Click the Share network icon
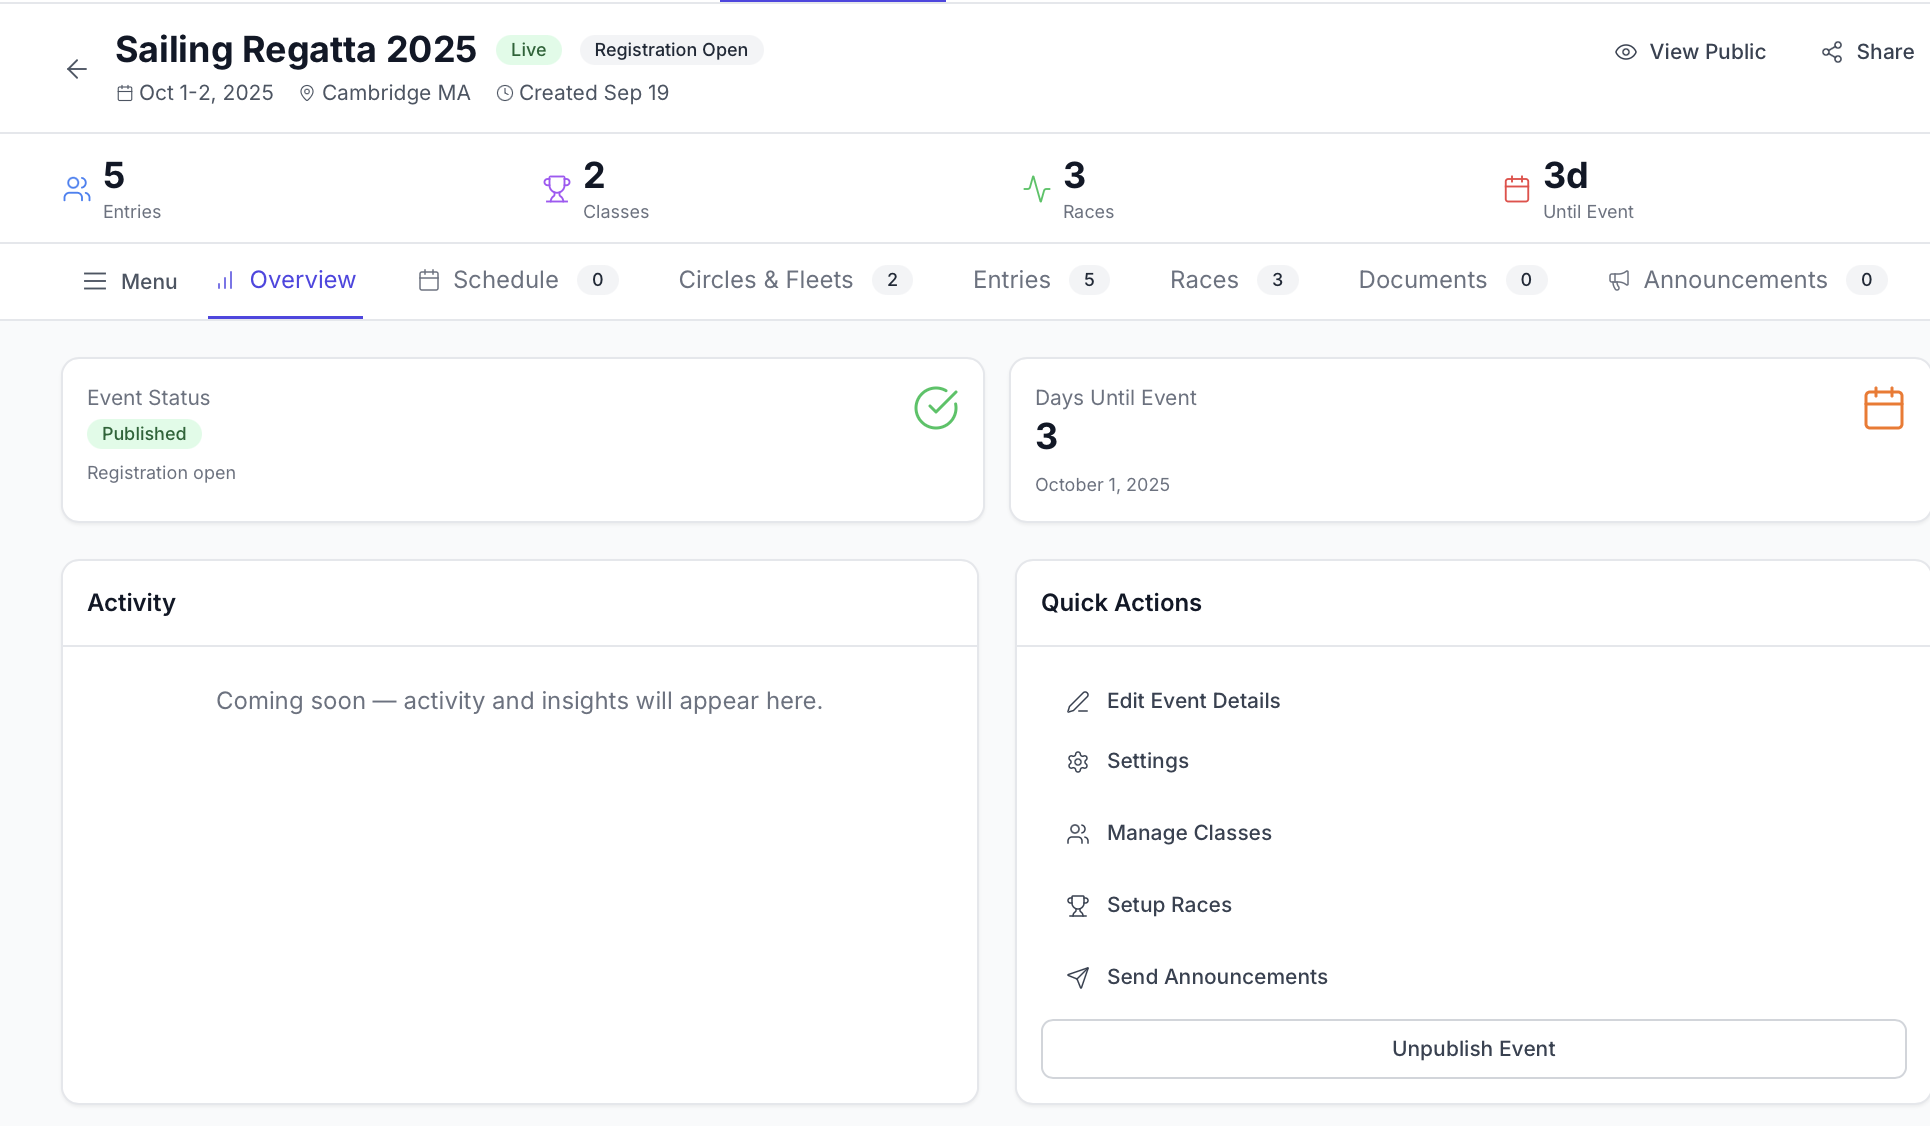Screen dimensions: 1930x1126 (1831, 51)
